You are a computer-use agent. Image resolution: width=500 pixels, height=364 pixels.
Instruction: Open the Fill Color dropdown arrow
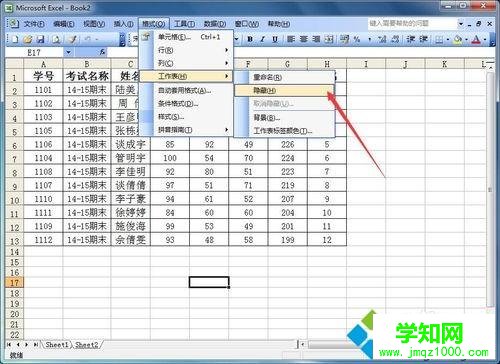pos(466,40)
